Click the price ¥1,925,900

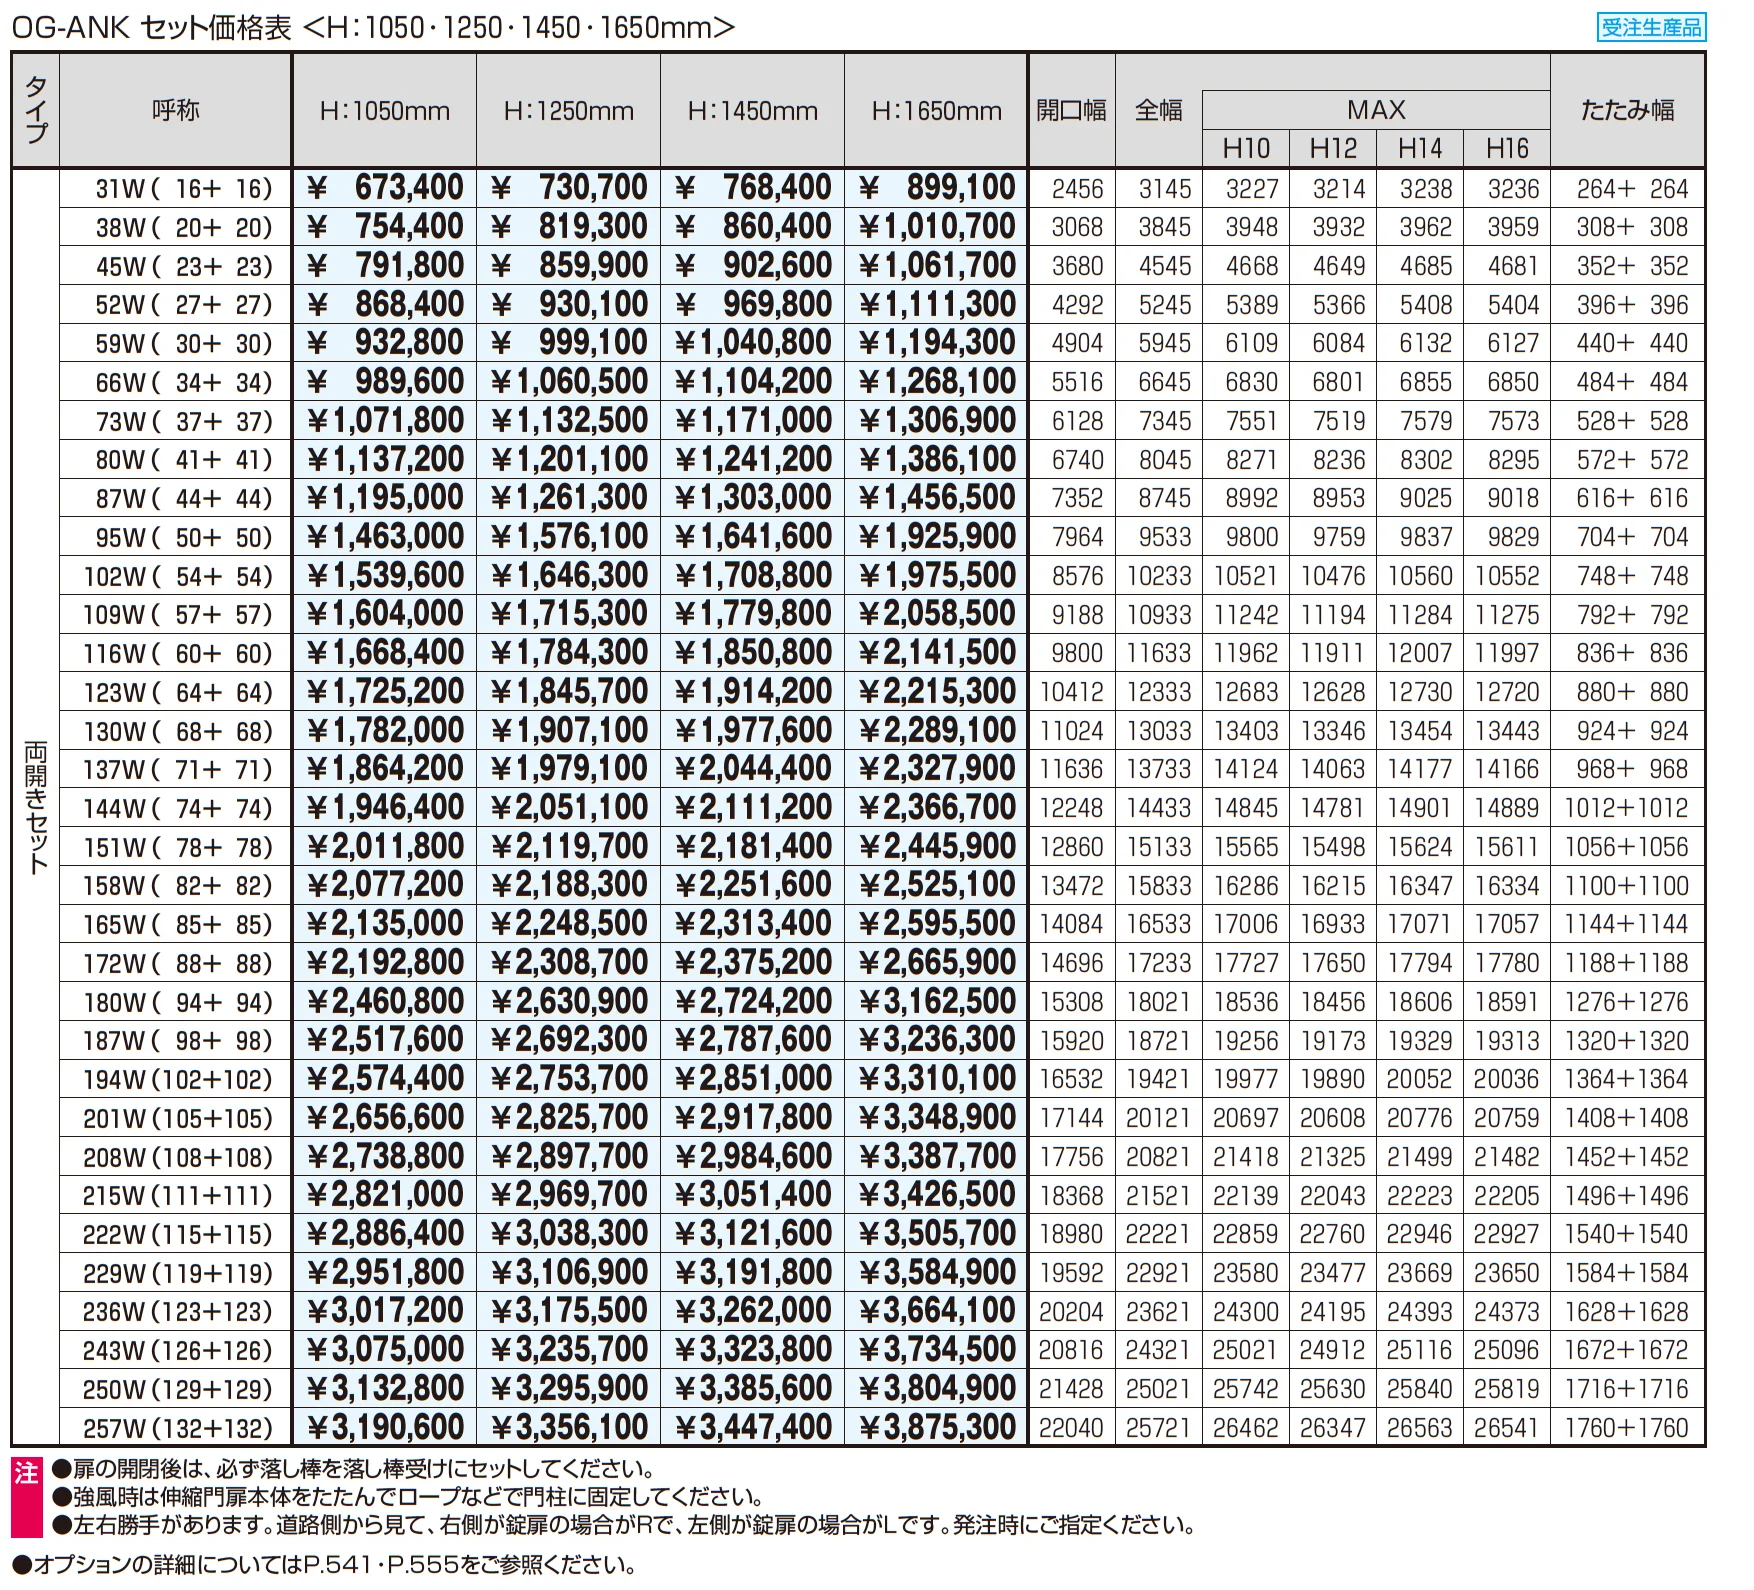coord(937,536)
